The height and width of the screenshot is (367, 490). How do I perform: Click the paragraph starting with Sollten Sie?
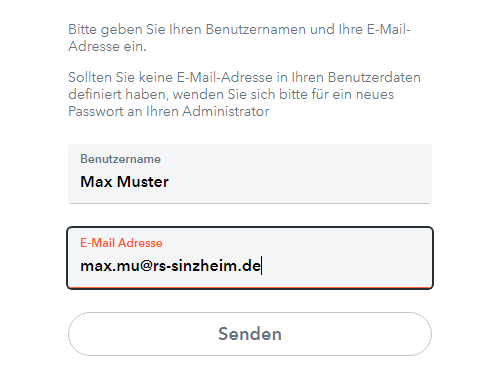click(244, 94)
